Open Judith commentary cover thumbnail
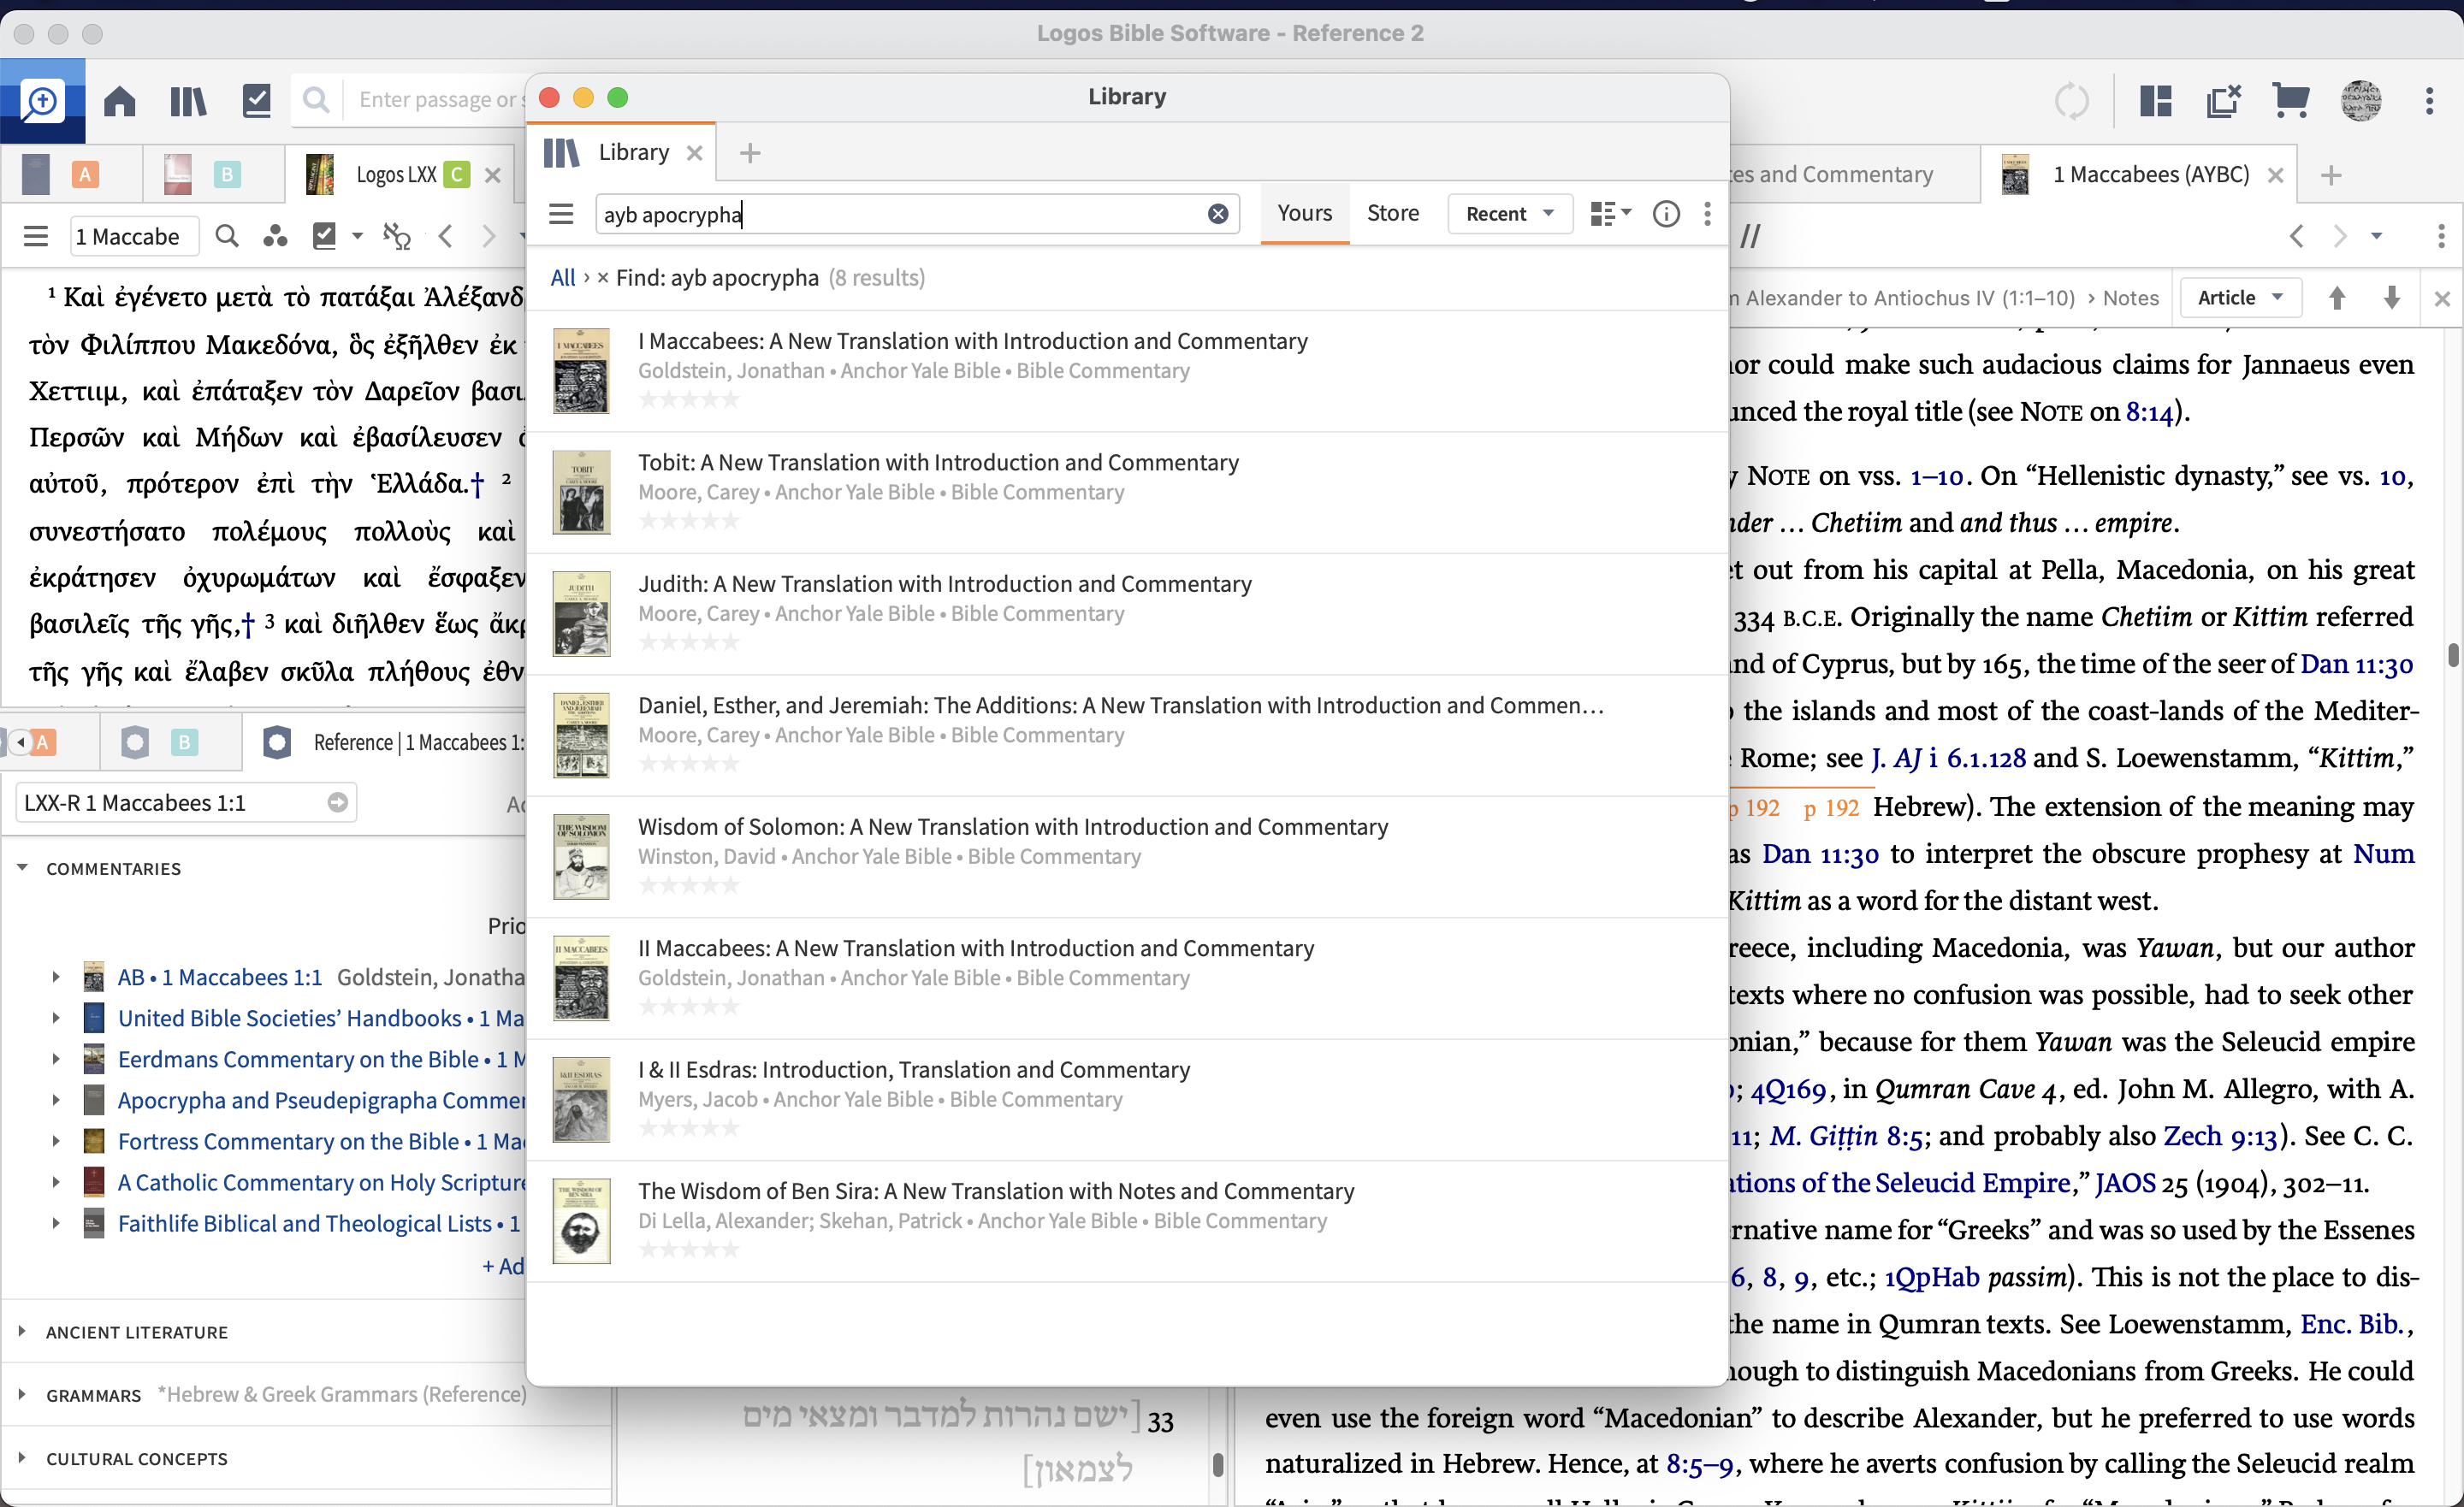 [581, 614]
